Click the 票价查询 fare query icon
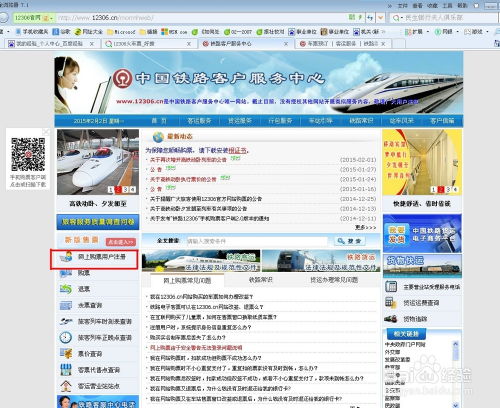 pos(66,353)
